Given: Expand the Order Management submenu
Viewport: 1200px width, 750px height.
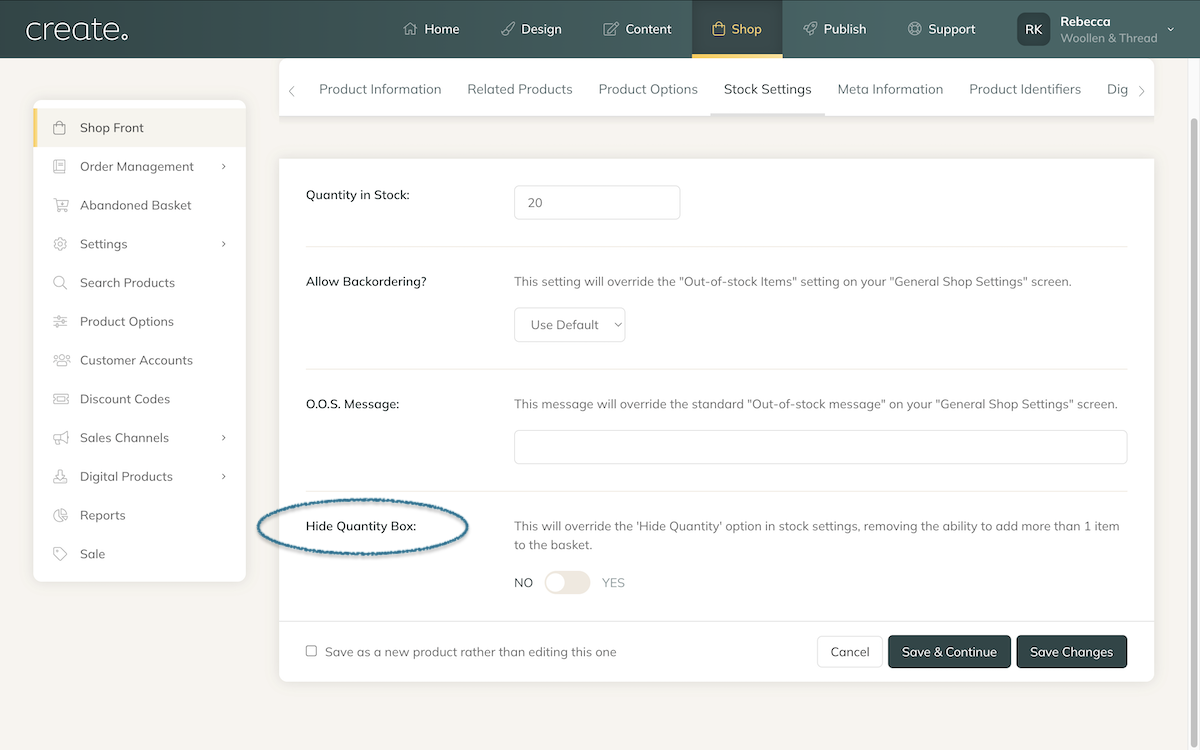Looking at the screenshot, I should point(223,167).
